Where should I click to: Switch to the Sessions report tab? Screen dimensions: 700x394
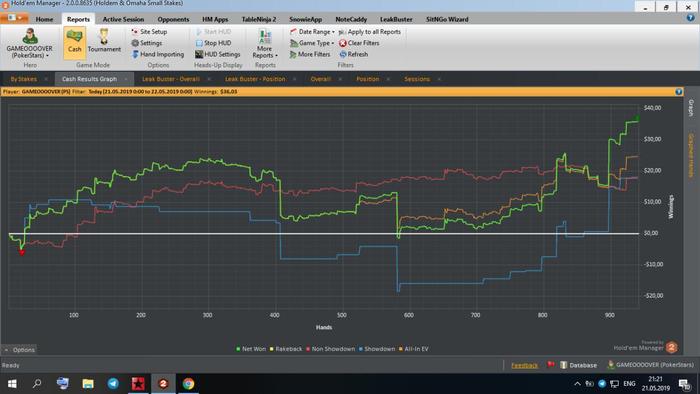pyautogui.click(x=417, y=79)
